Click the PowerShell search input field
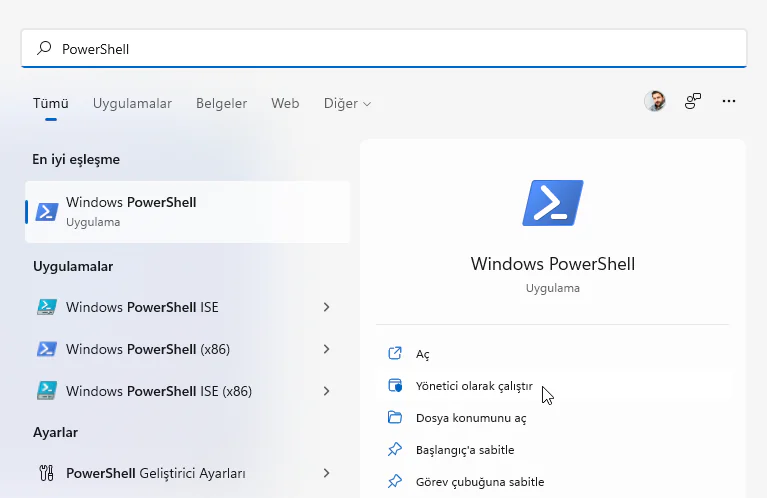The width and height of the screenshot is (767, 498). [400, 48]
